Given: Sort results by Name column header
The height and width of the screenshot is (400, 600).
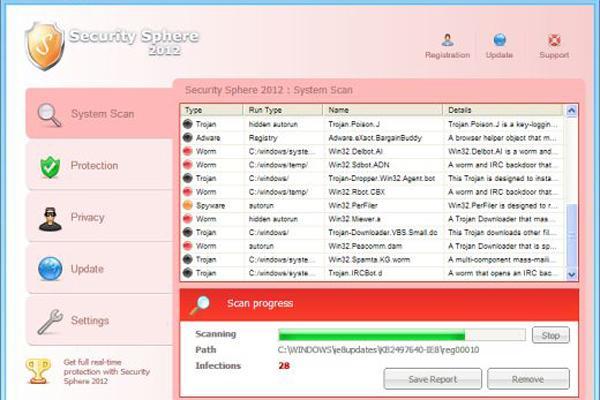Looking at the screenshot, I should (383, 110).
